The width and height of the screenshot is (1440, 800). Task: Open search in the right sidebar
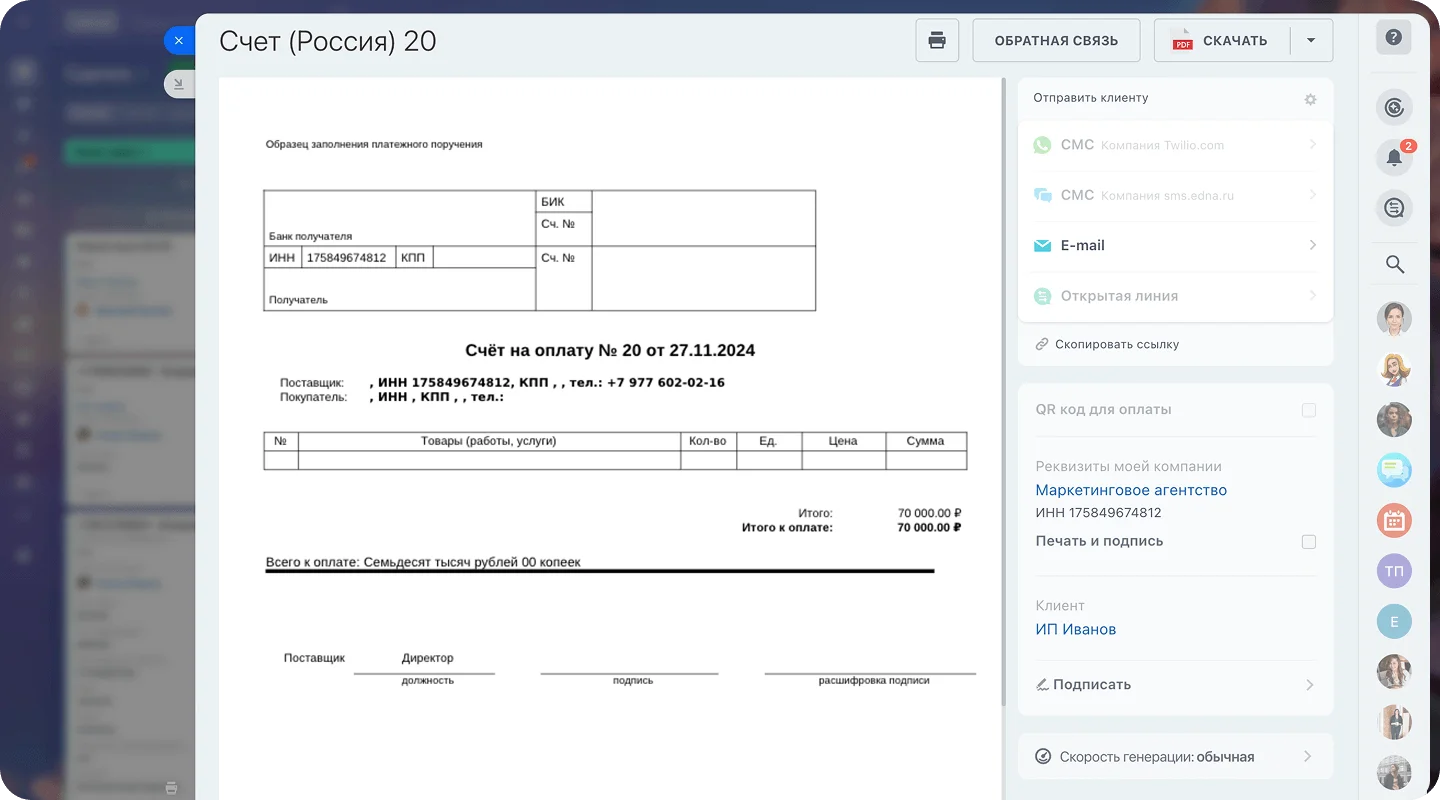[1394, 265]
